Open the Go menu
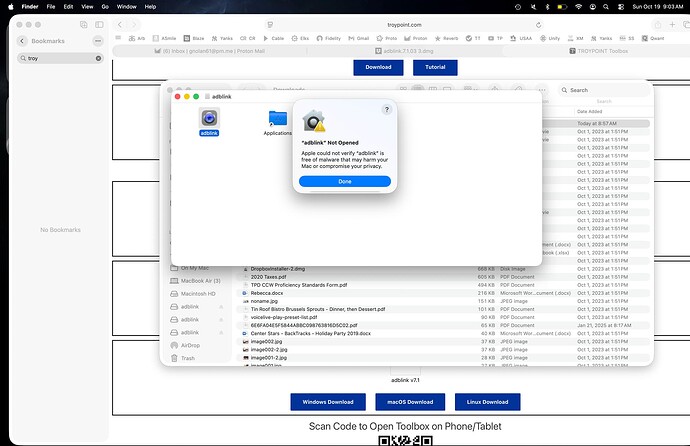 (x=105, y=7)
